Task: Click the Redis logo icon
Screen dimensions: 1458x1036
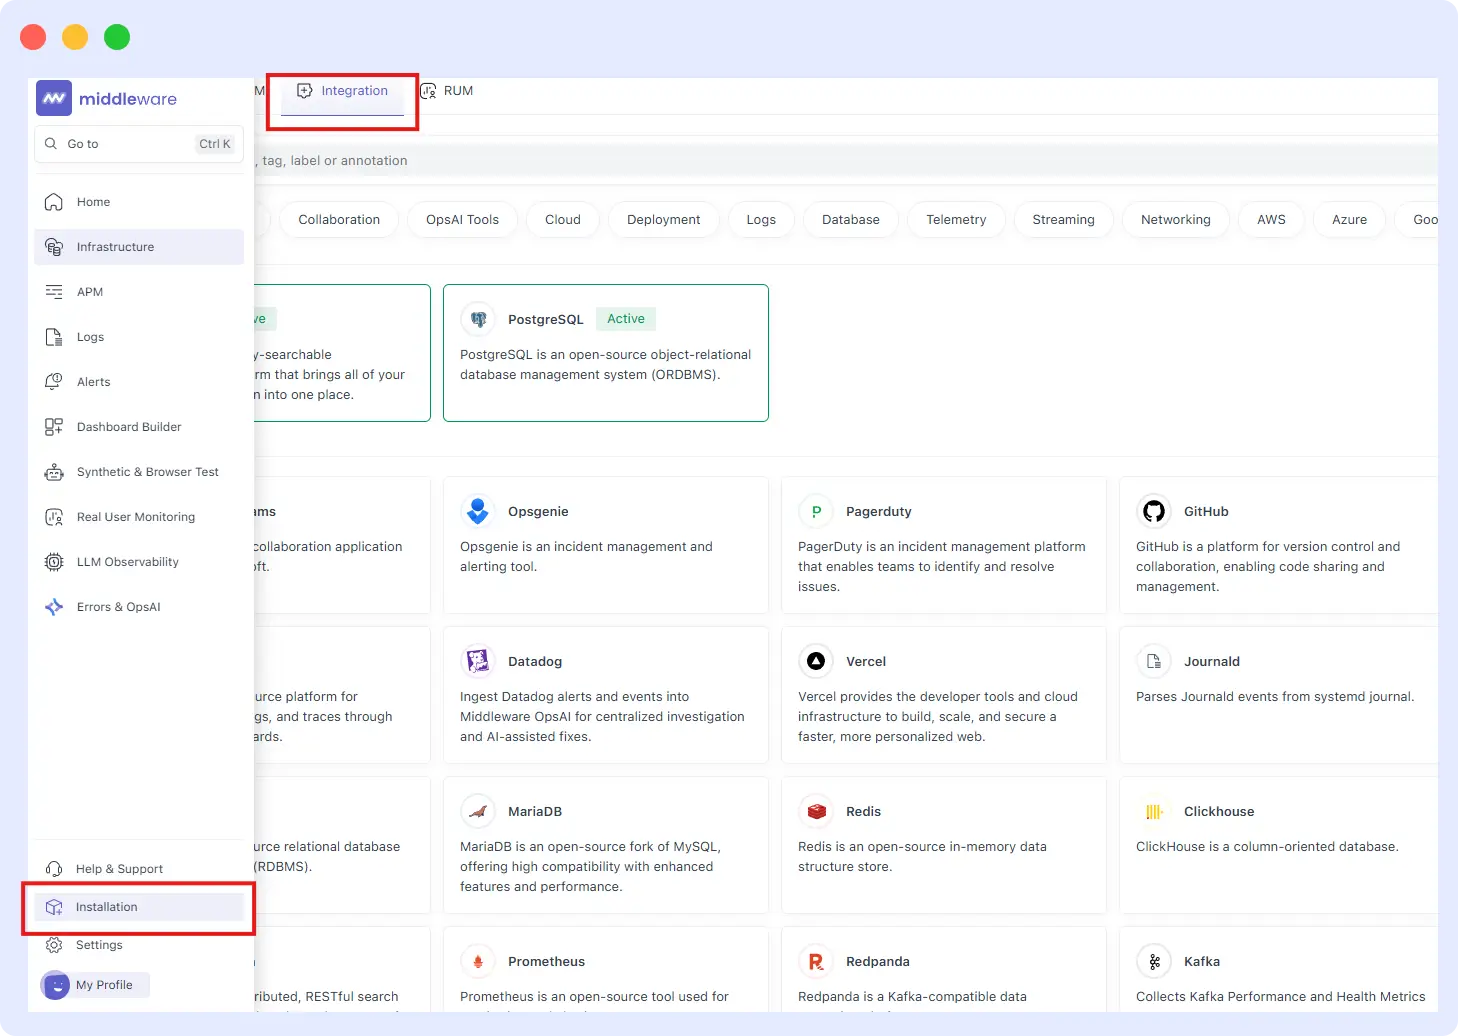Action: [x=816, y=811]
